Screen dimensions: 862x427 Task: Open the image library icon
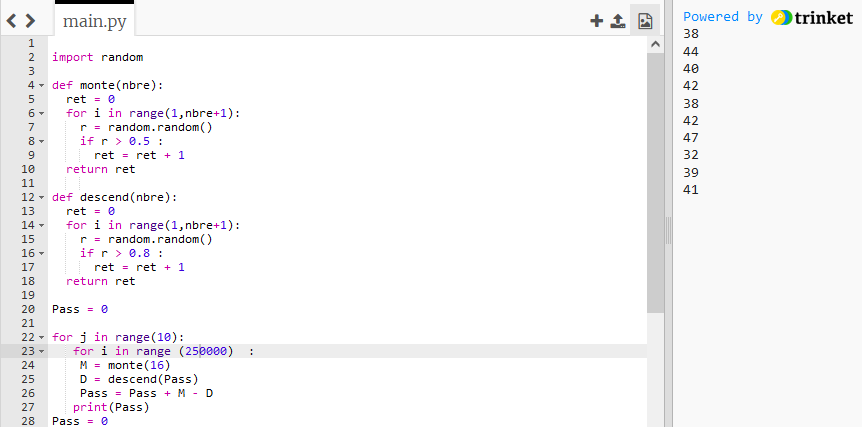pos(645,20)
